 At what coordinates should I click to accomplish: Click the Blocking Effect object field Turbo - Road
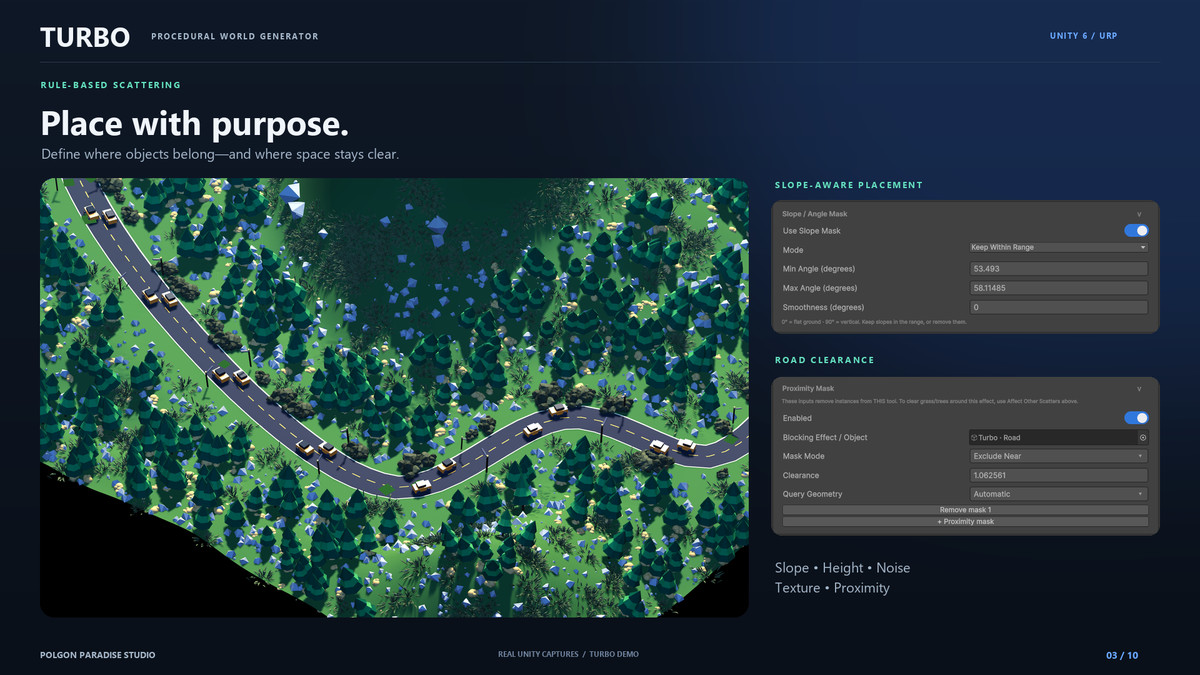click(x=1052, y=437)
